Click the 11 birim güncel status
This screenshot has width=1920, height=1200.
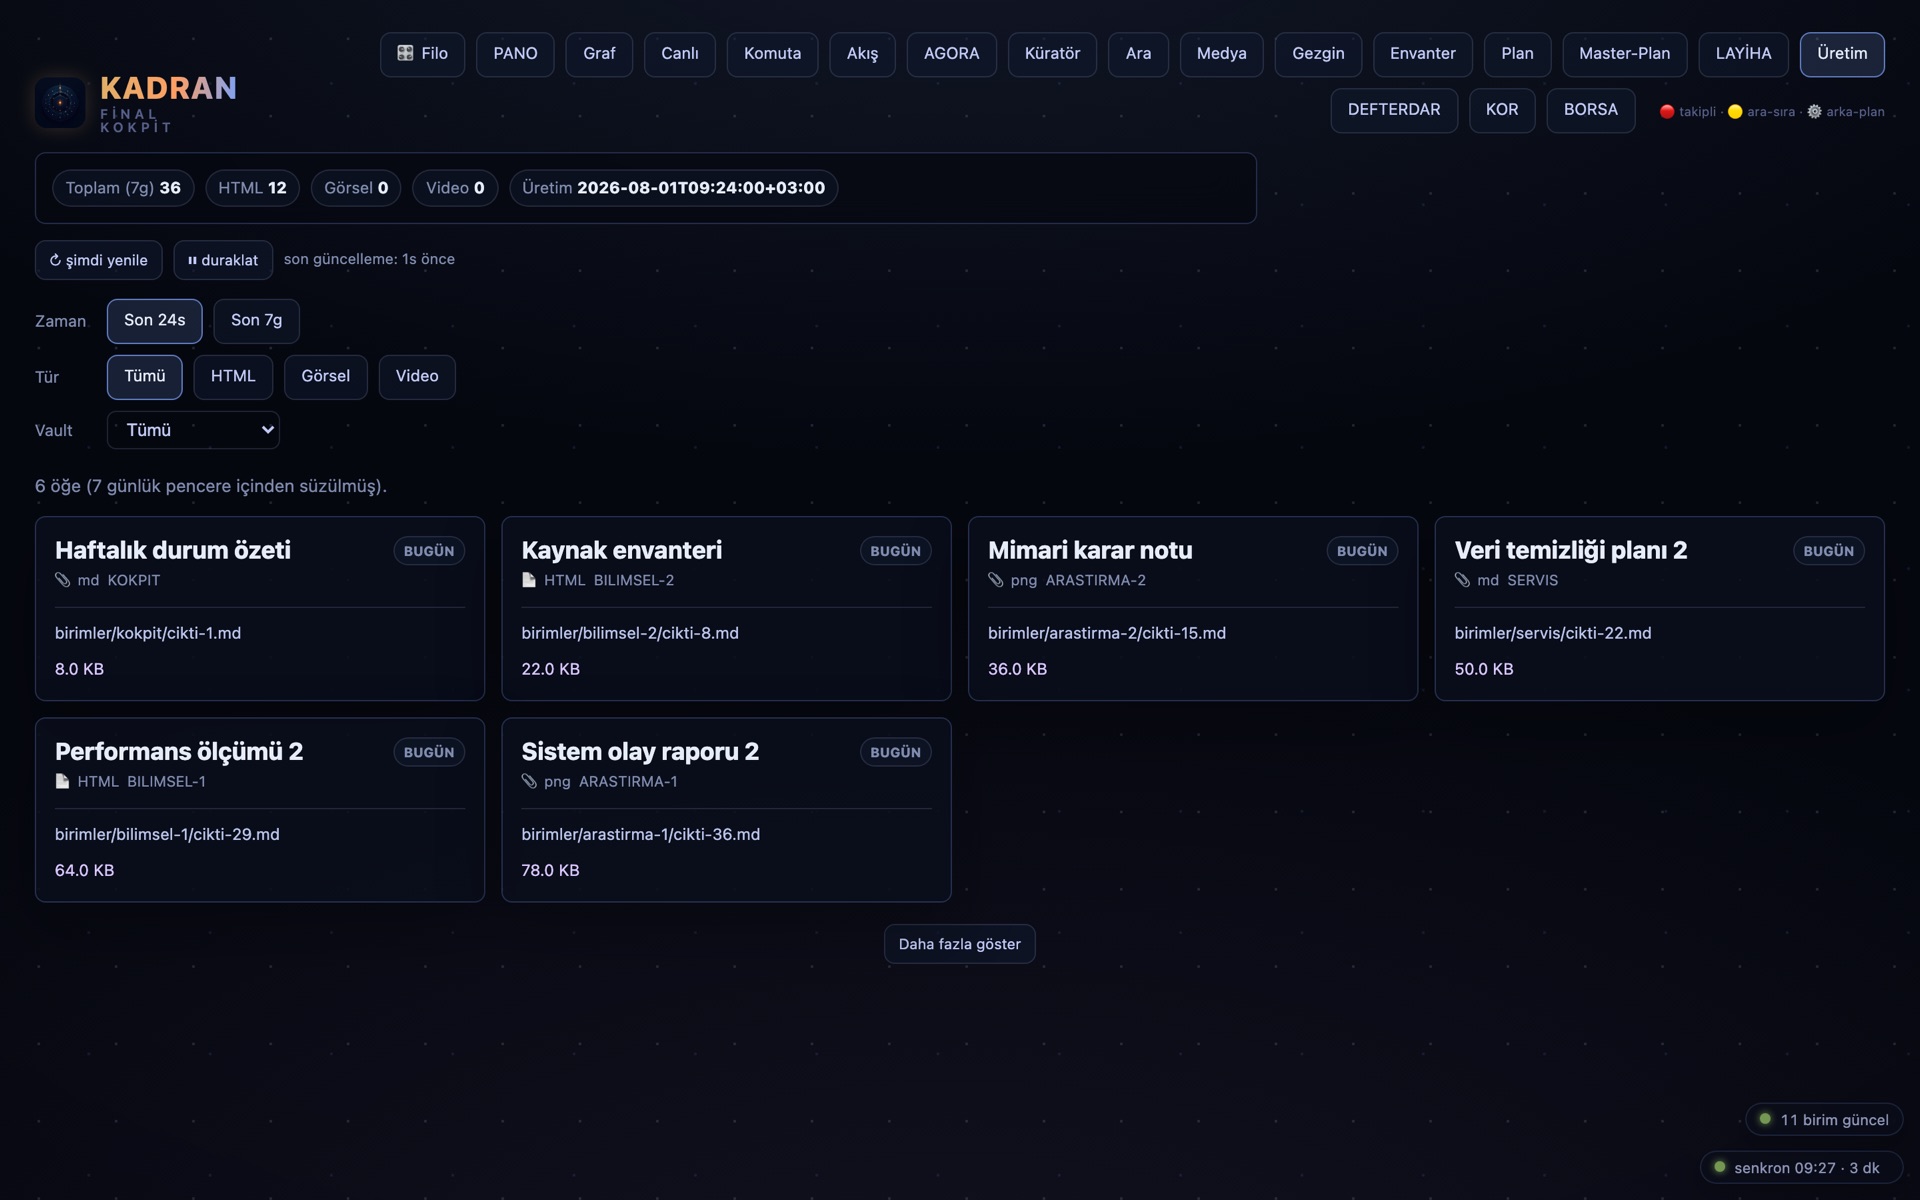(1824, 1119)
